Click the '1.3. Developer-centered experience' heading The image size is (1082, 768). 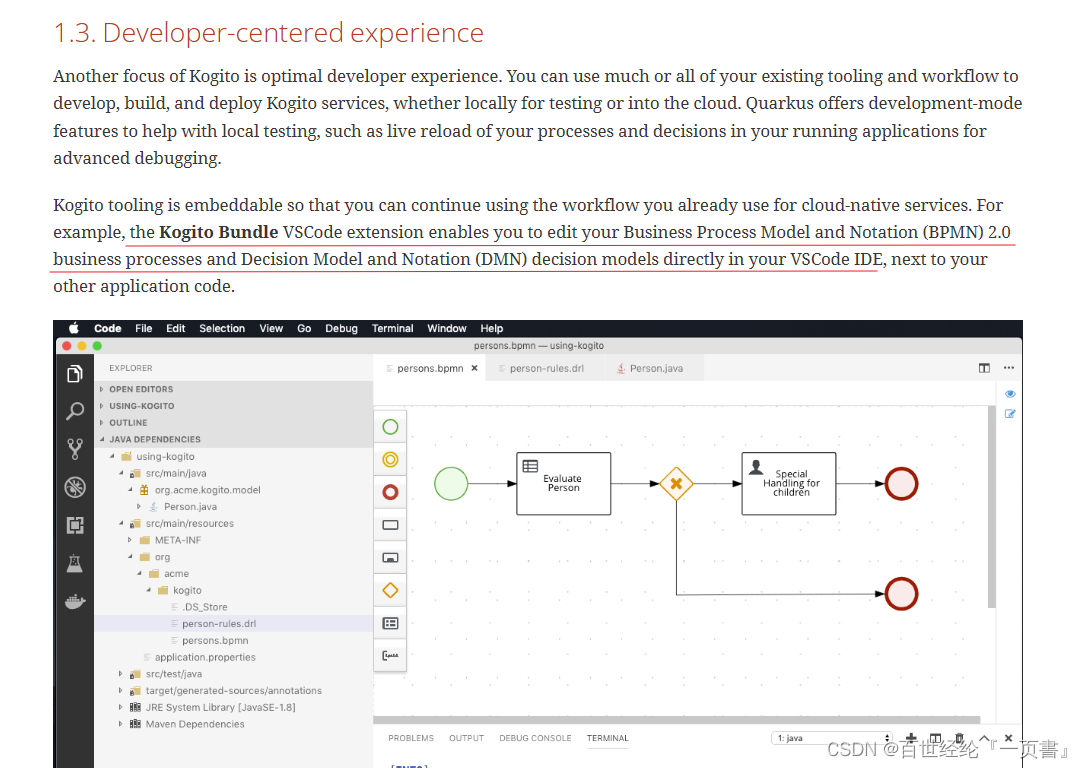coord(268,32)
